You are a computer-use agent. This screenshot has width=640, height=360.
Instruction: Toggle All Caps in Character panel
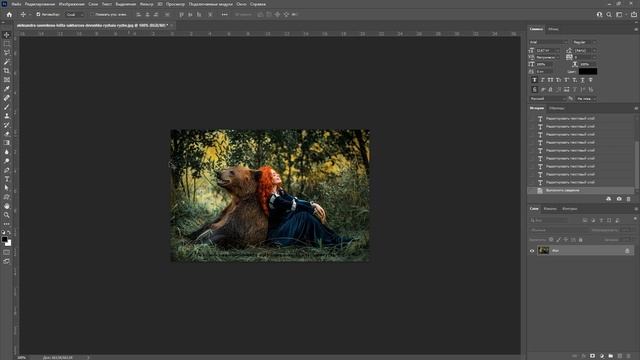tap(550, 80)
